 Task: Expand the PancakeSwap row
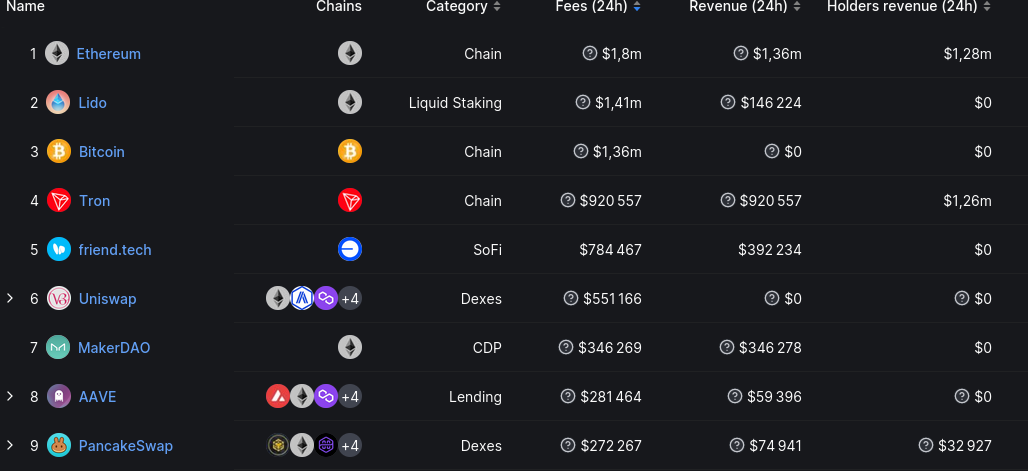(10, 446)
